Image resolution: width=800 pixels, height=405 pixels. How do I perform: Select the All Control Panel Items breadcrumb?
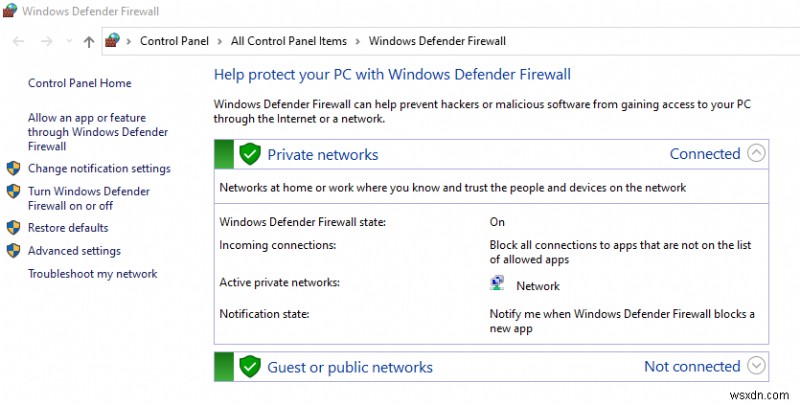289,41
